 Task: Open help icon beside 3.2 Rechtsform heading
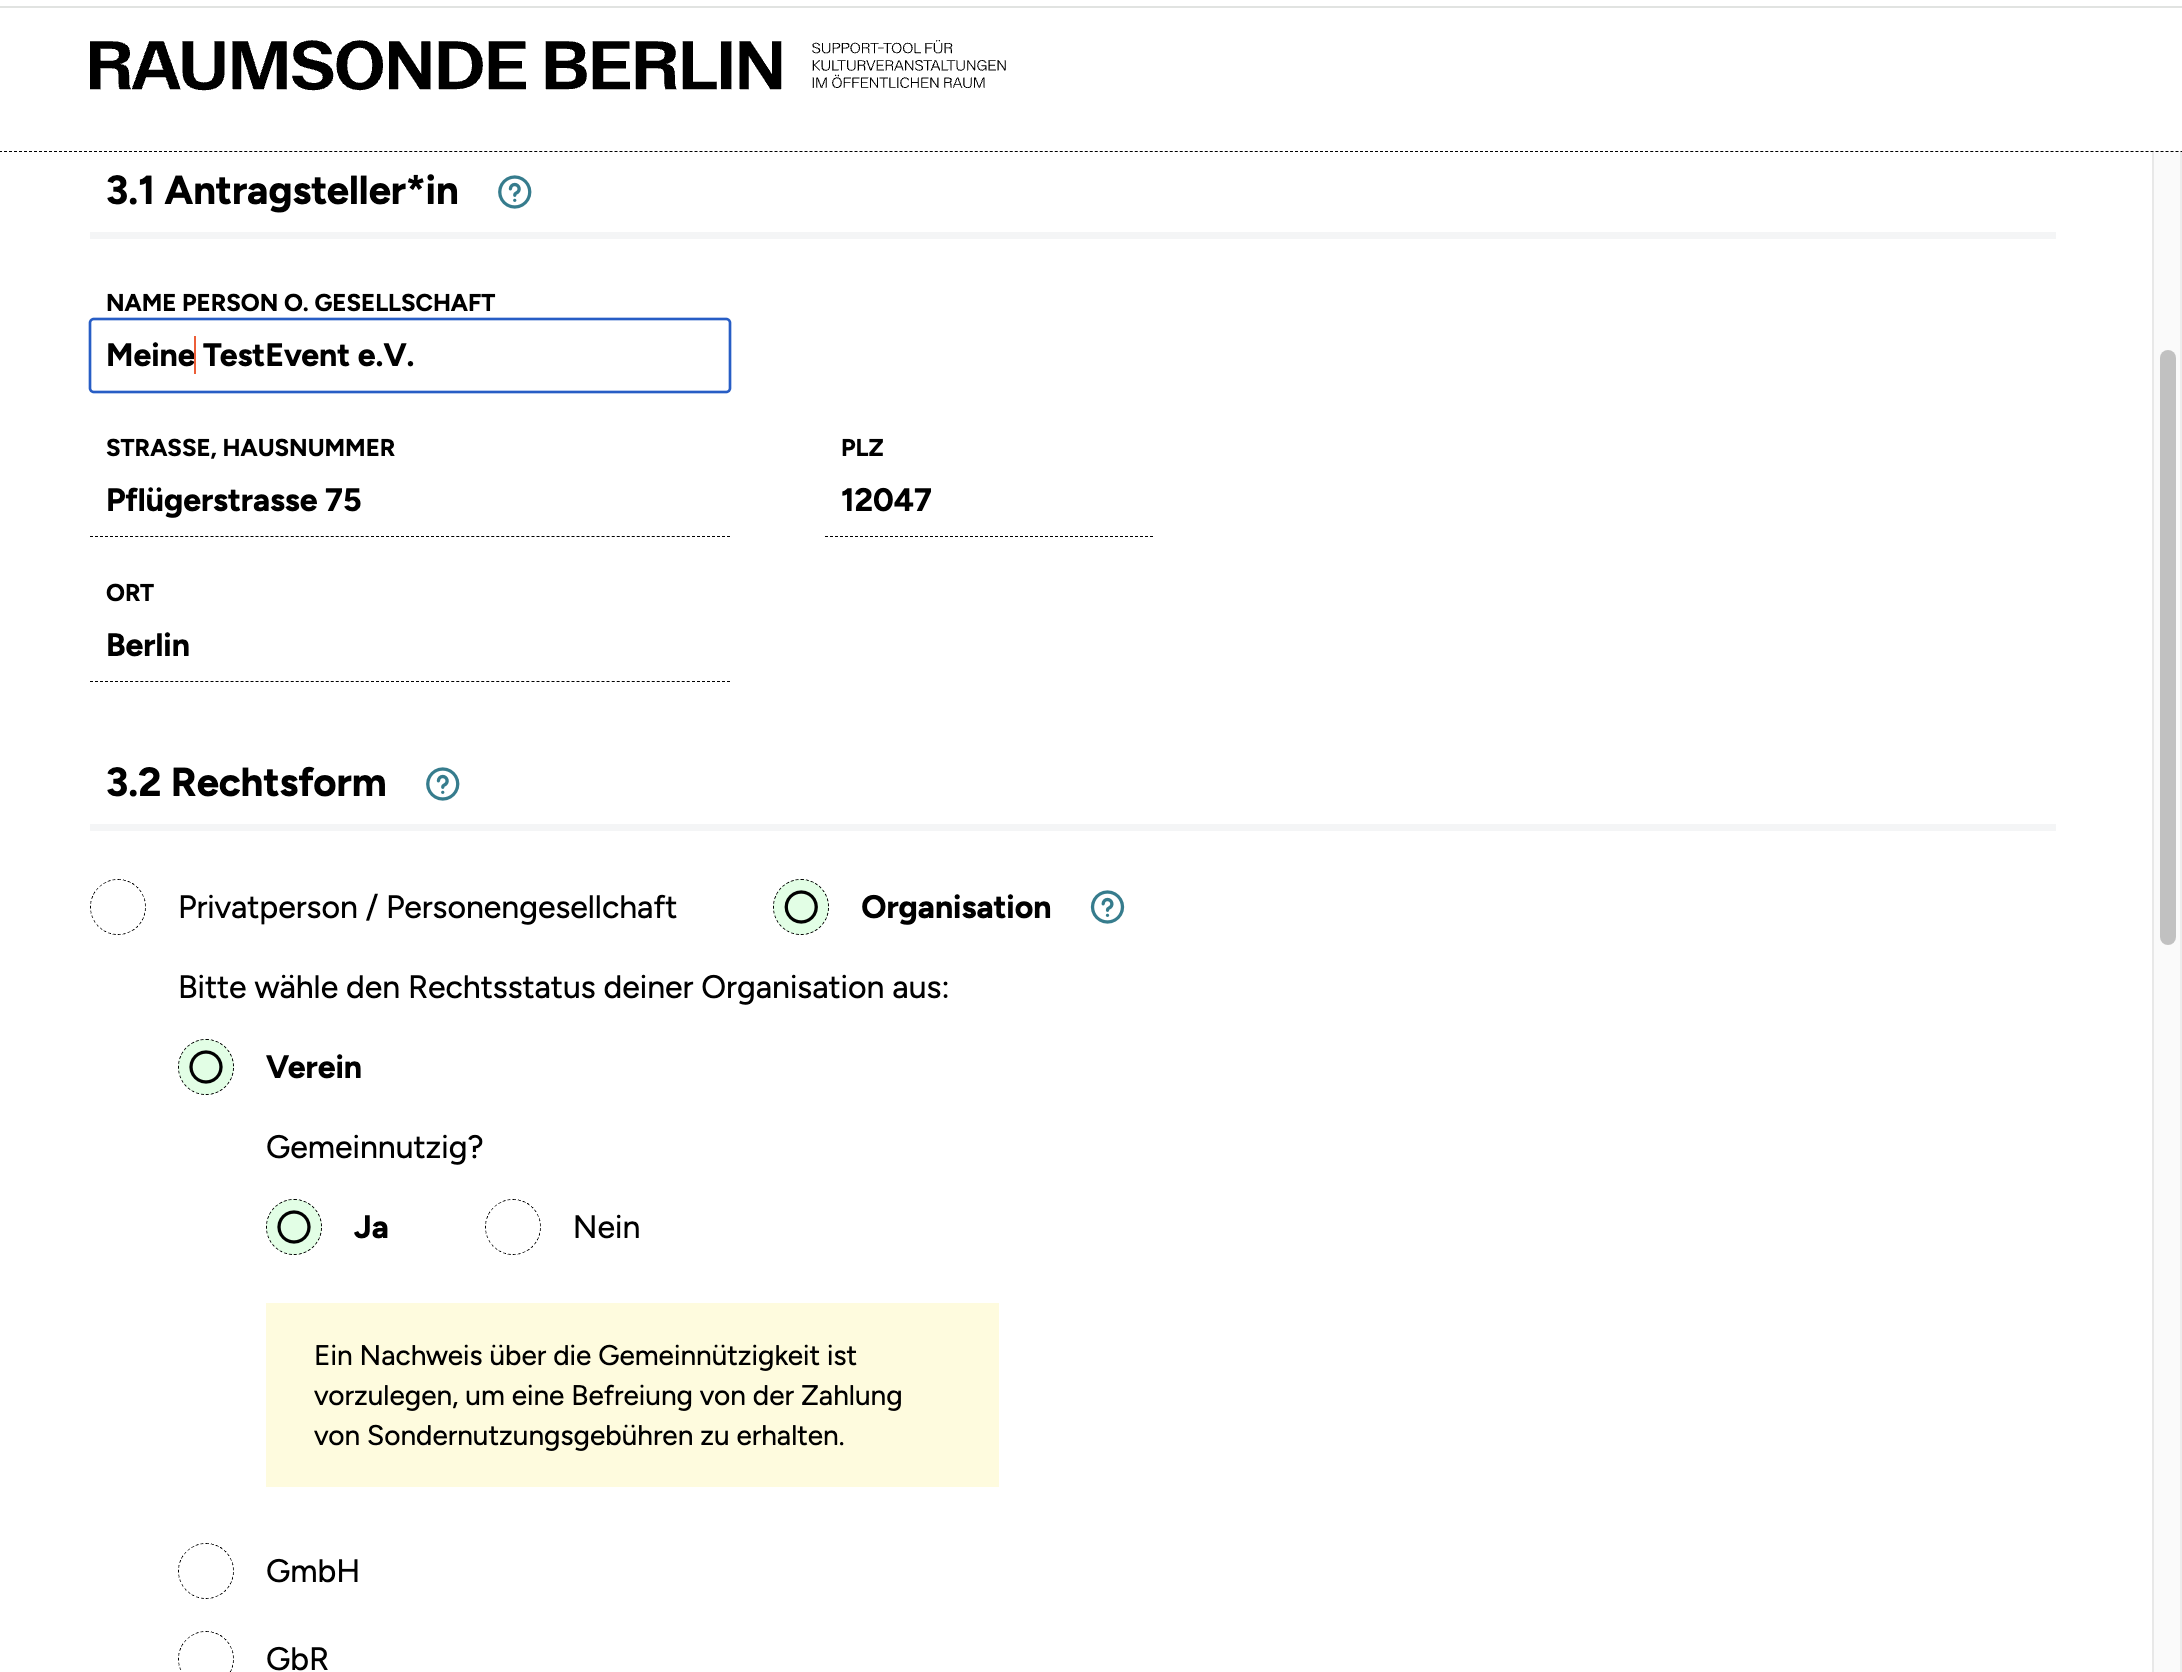click(x=442, y=784)
